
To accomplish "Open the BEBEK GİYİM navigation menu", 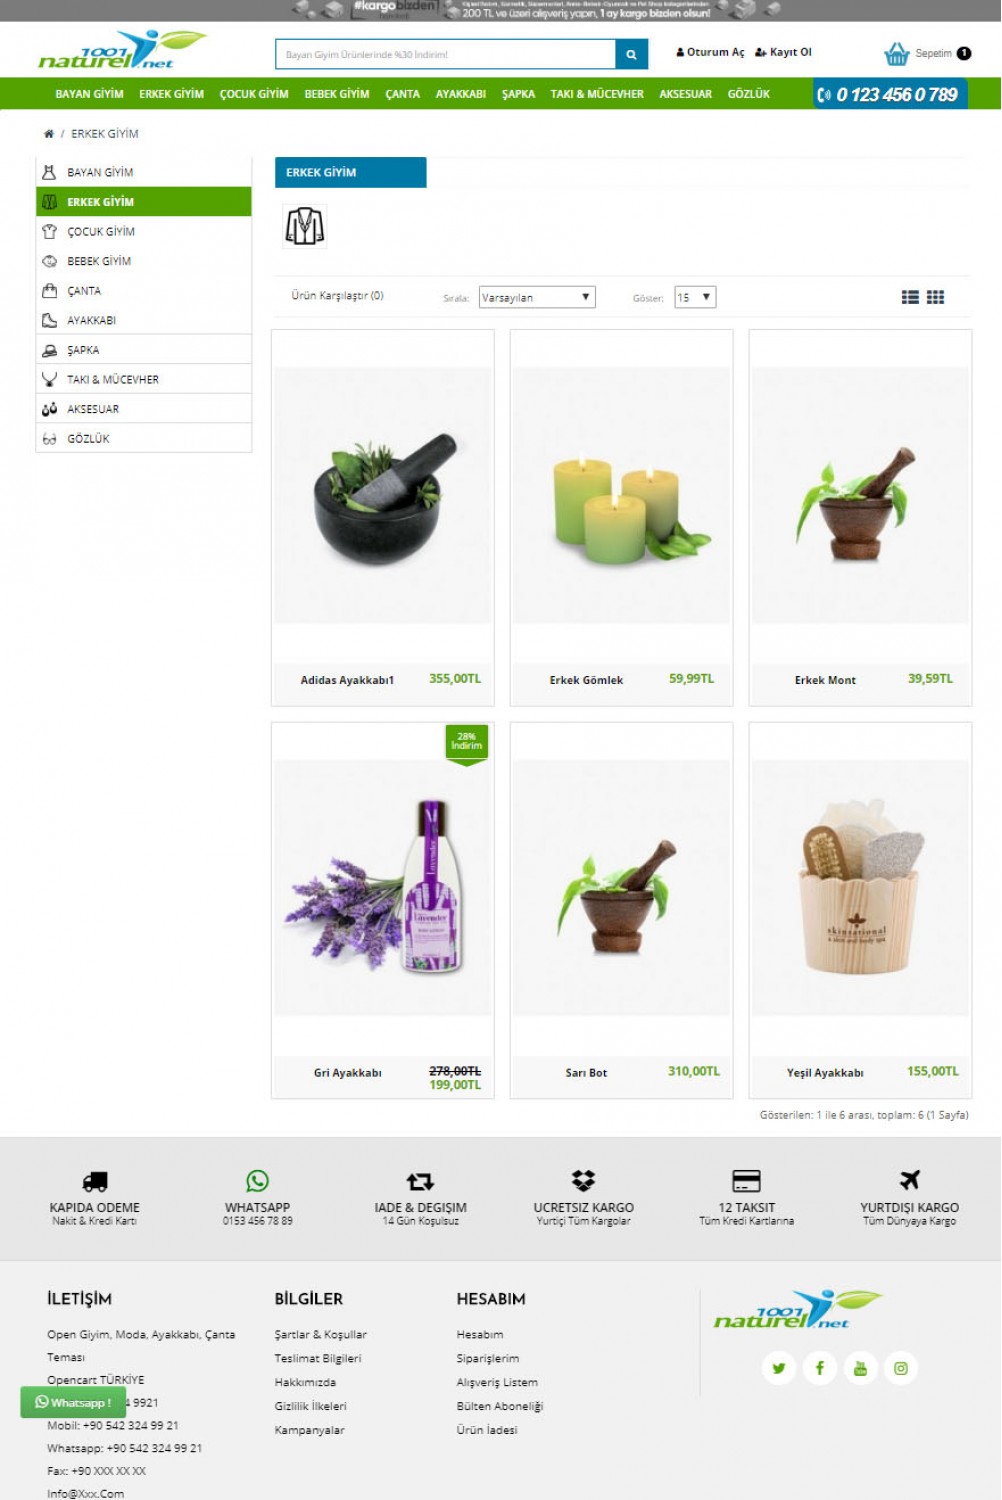I will pos(337,94).
